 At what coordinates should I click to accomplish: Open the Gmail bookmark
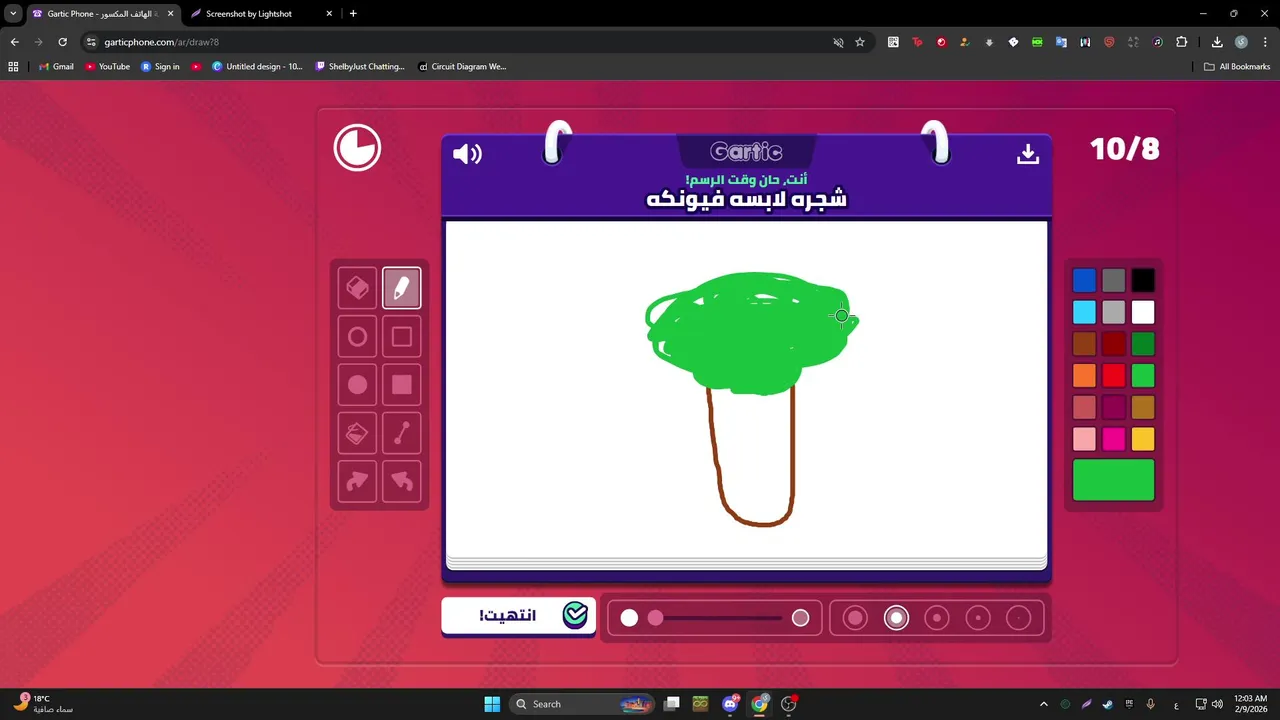point(56,67)
